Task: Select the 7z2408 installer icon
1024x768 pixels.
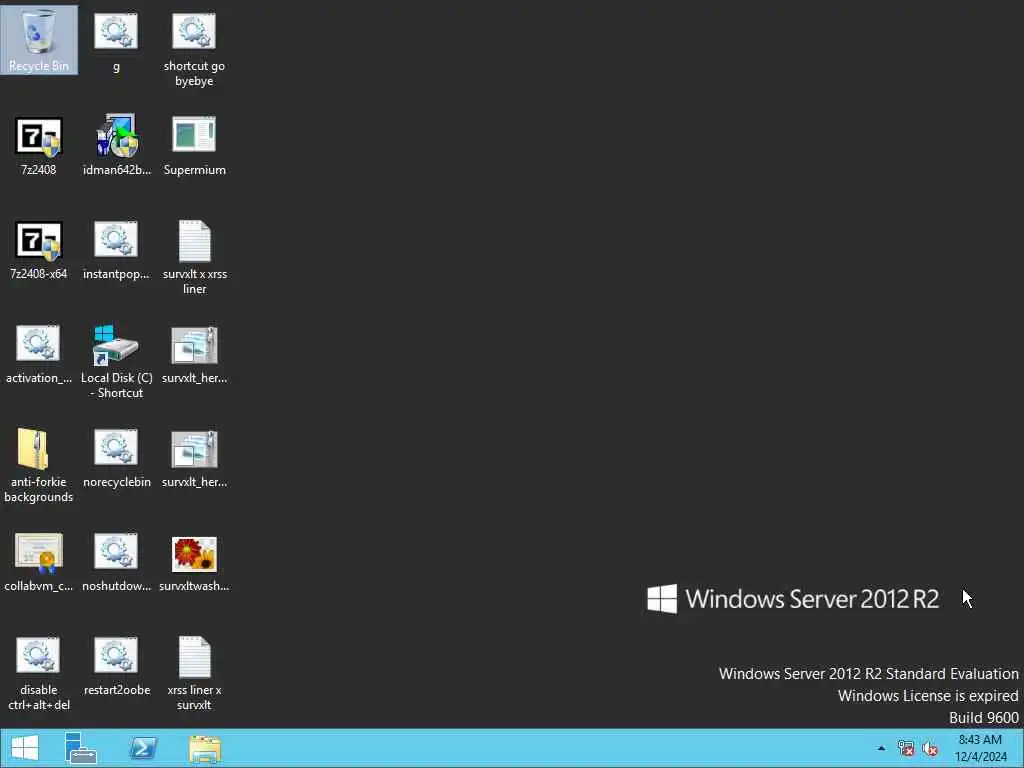Action: click(x=39, y=145)
